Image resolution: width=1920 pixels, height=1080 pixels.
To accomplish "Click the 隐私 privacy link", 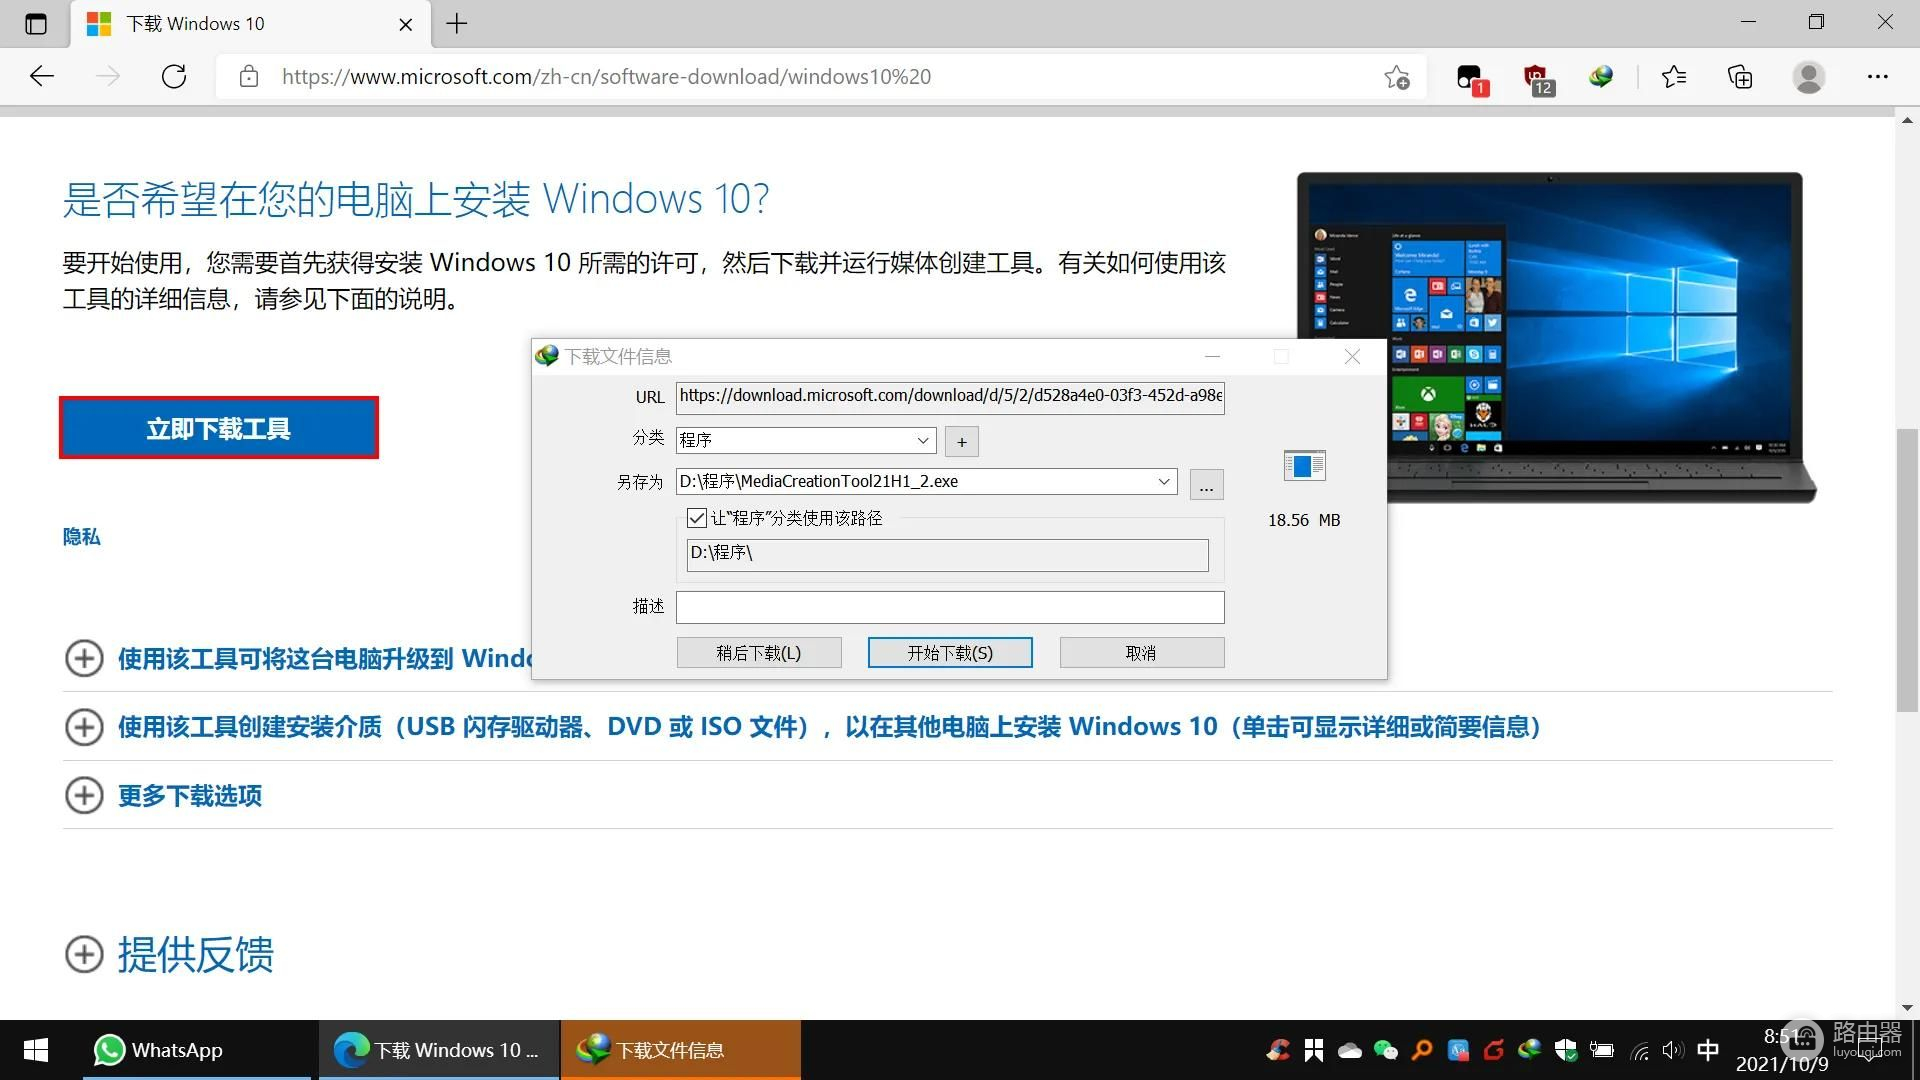I will [x=81, y=537].
